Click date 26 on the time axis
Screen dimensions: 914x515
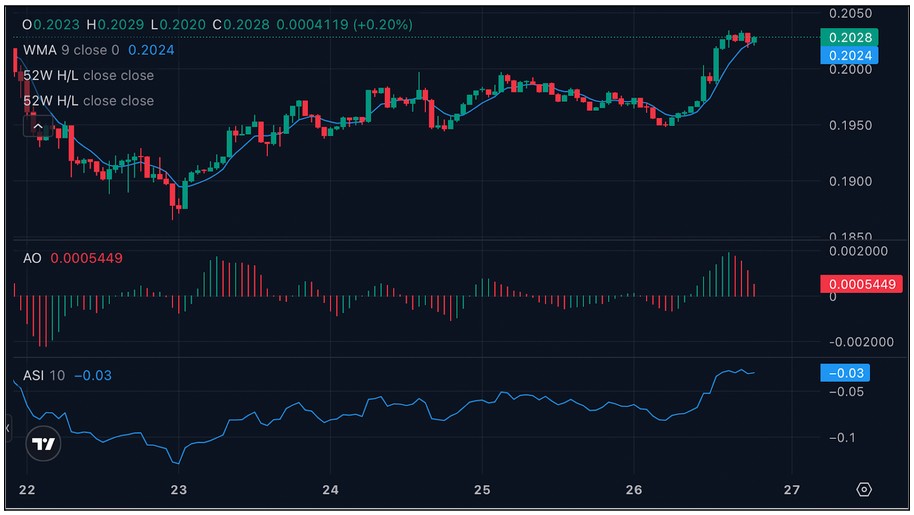pyautogui.click(x=634, y=491)
